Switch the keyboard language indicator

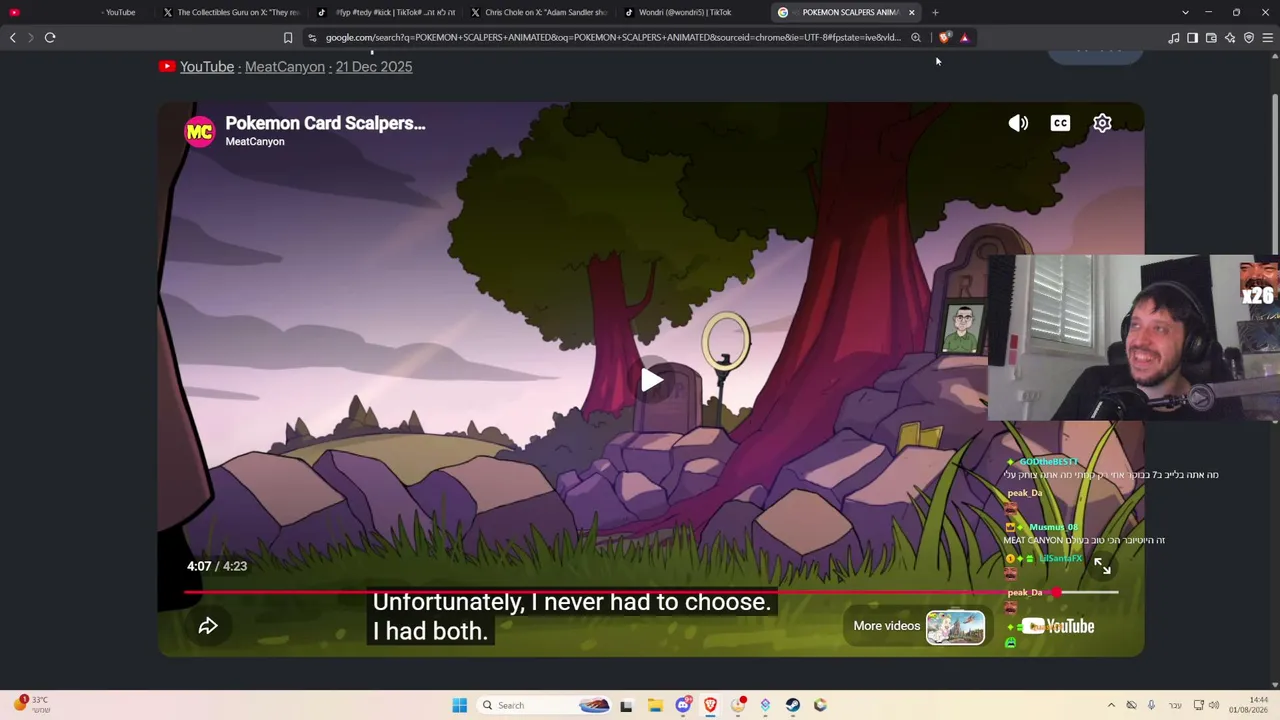[x=1174, y=705]
